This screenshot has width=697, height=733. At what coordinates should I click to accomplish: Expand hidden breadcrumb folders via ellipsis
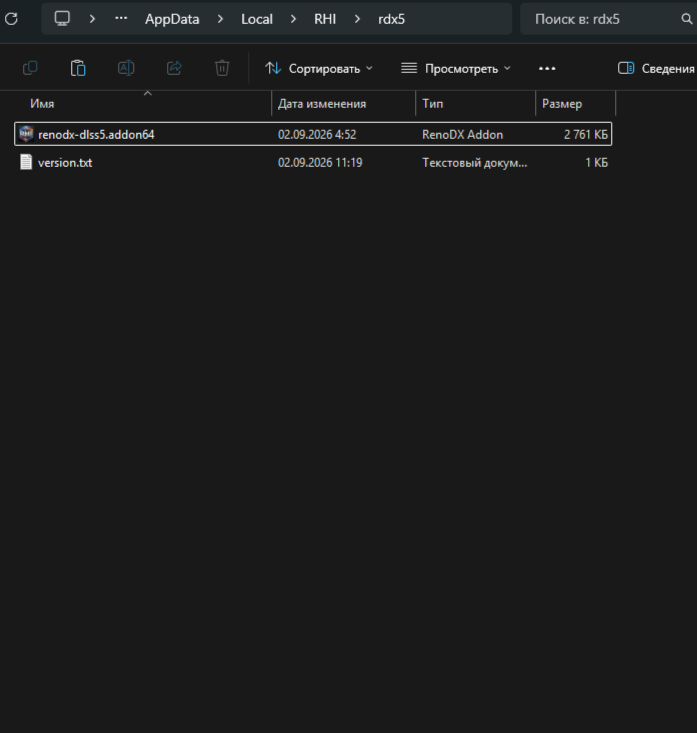pos(121,19)
